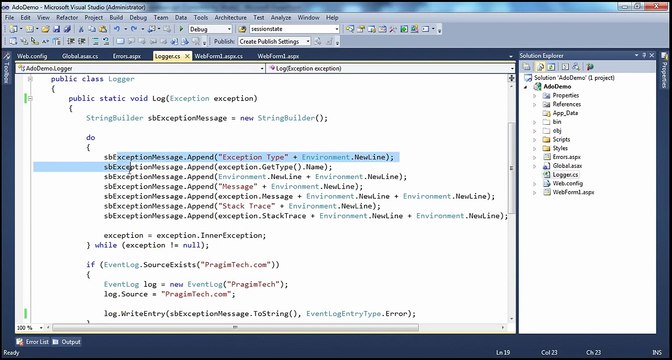
Task: Expand the Scripts folder node
Action: point(534,139)
